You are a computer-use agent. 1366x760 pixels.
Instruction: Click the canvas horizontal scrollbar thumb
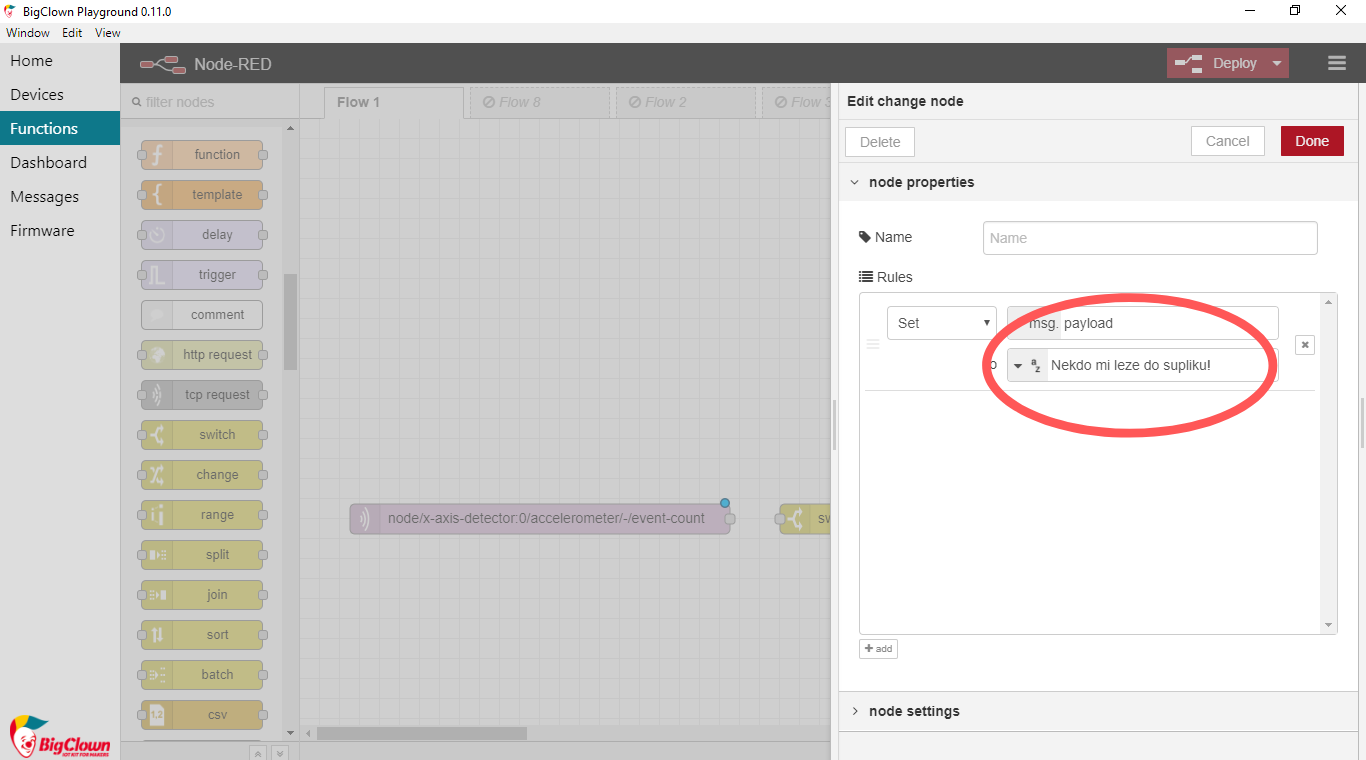point(422,733)
